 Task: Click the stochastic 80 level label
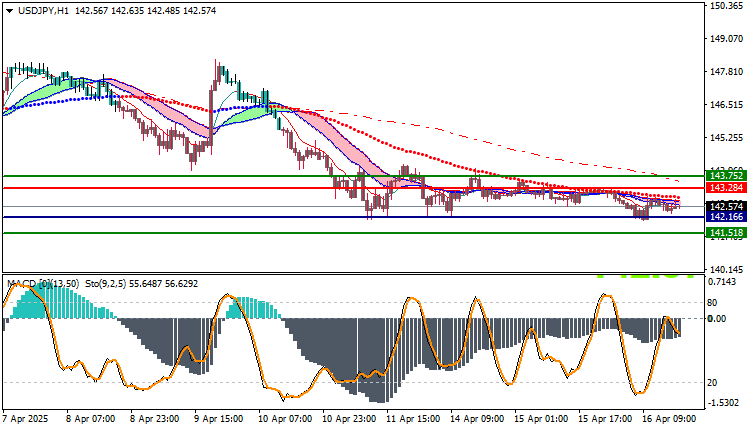click(x=712, y=303)
